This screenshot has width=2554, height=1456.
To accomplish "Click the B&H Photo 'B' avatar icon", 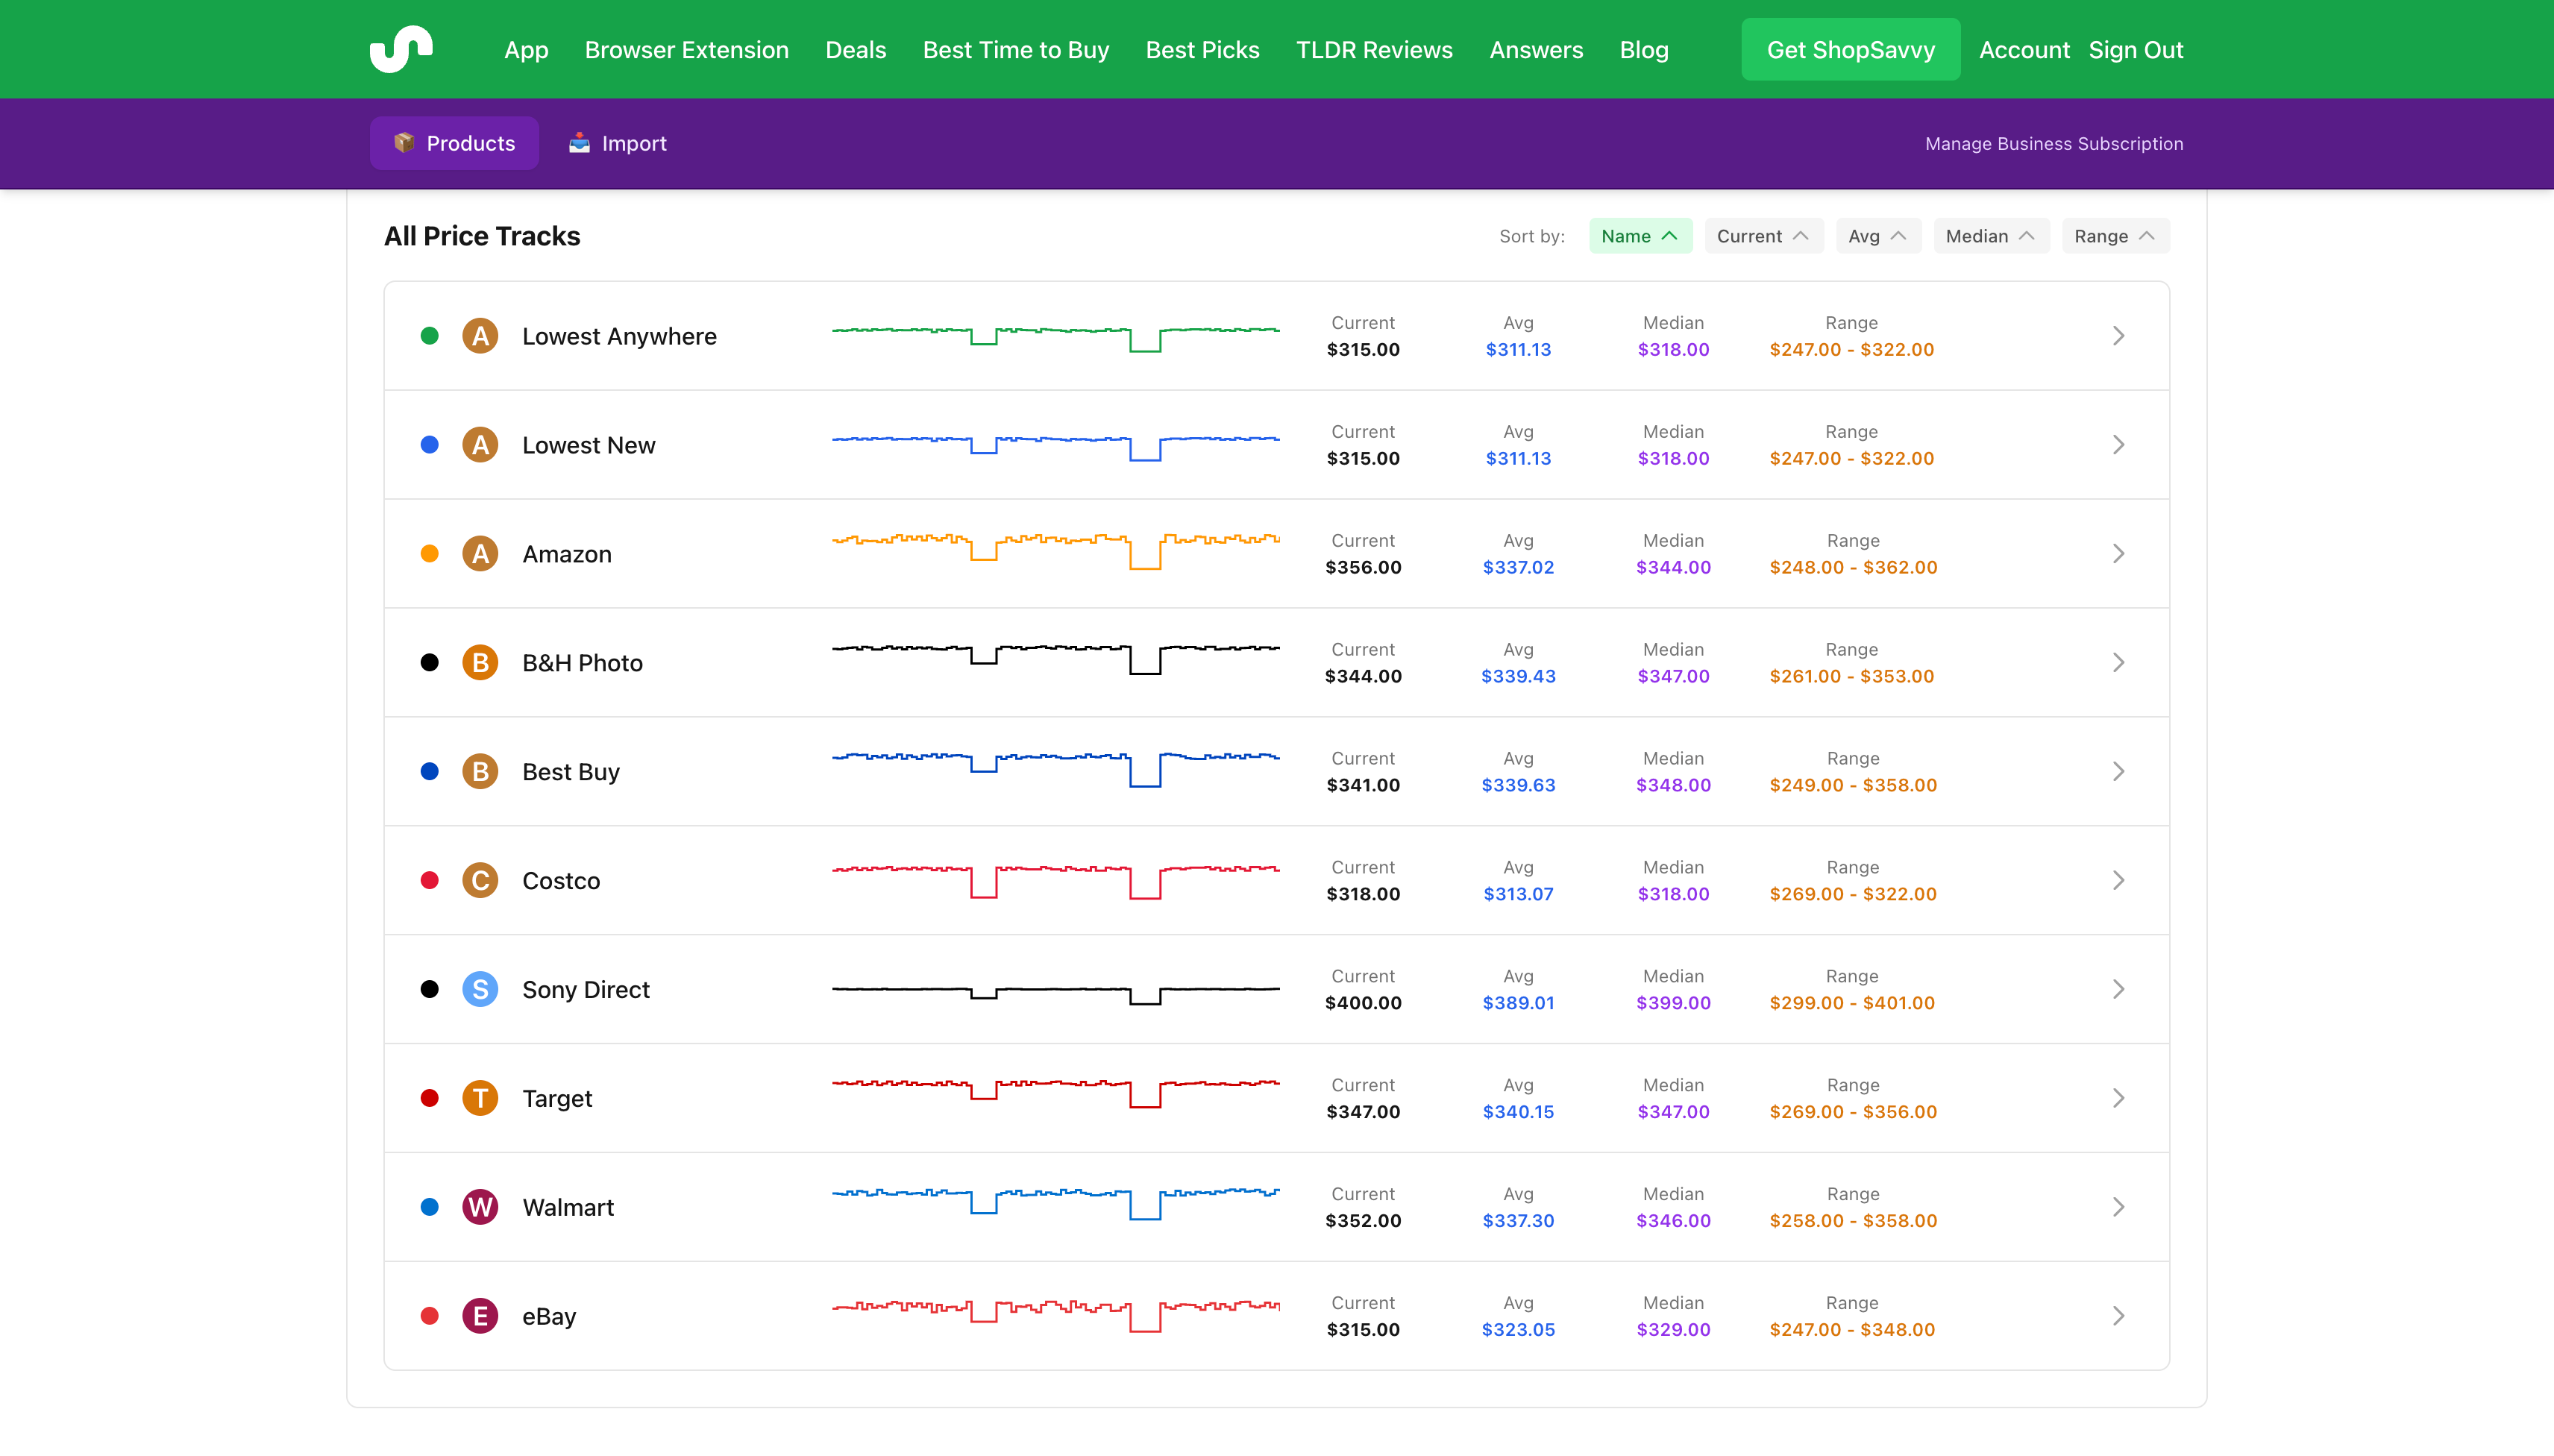I will pos(480,662).
